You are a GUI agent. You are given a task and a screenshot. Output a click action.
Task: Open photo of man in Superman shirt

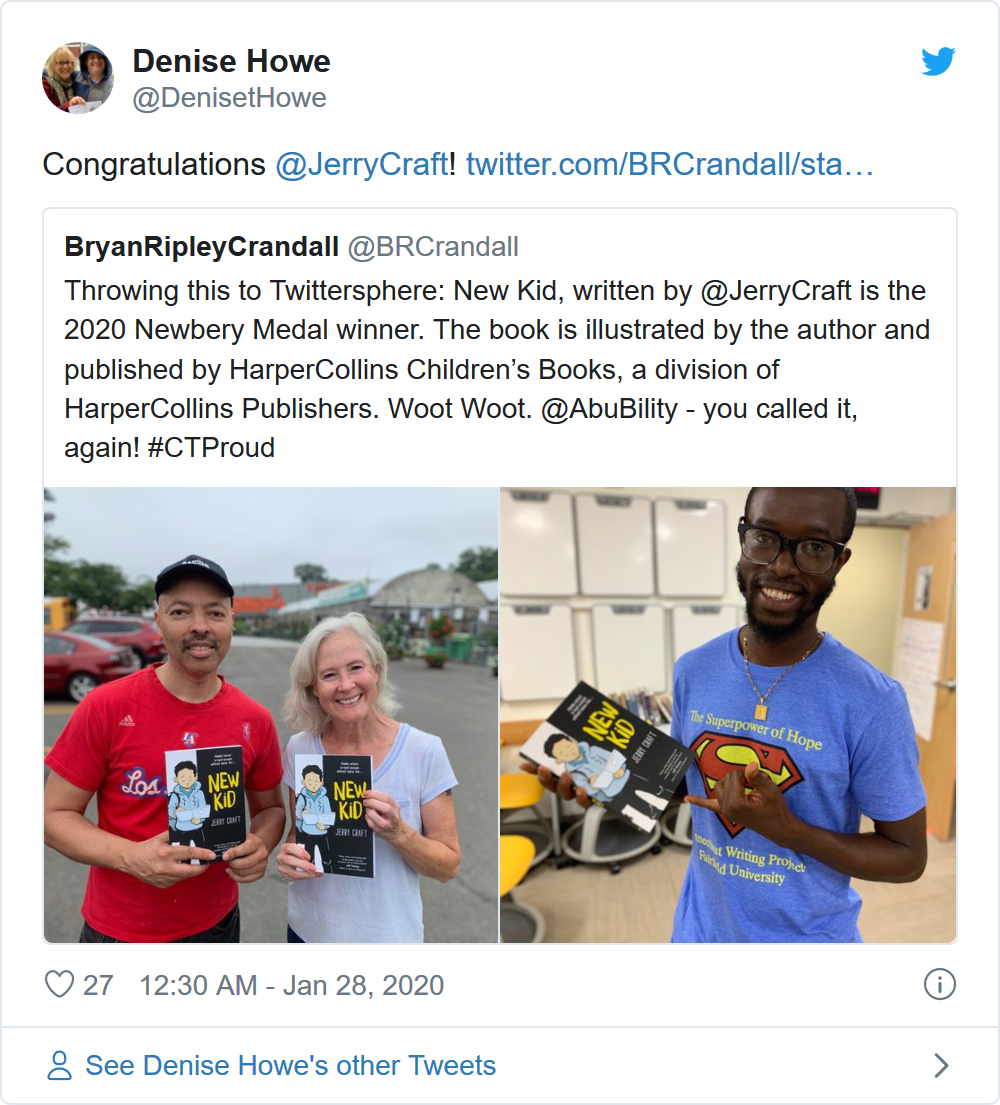[728, 715]
